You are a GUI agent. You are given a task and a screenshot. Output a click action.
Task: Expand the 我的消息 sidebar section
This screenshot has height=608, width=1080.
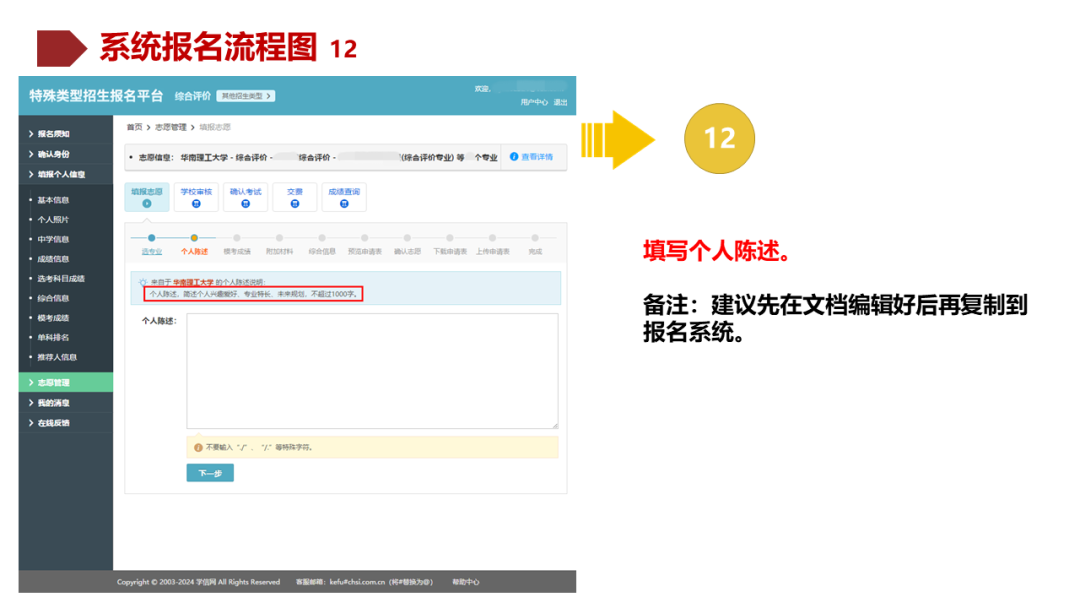tap(65, 403)
